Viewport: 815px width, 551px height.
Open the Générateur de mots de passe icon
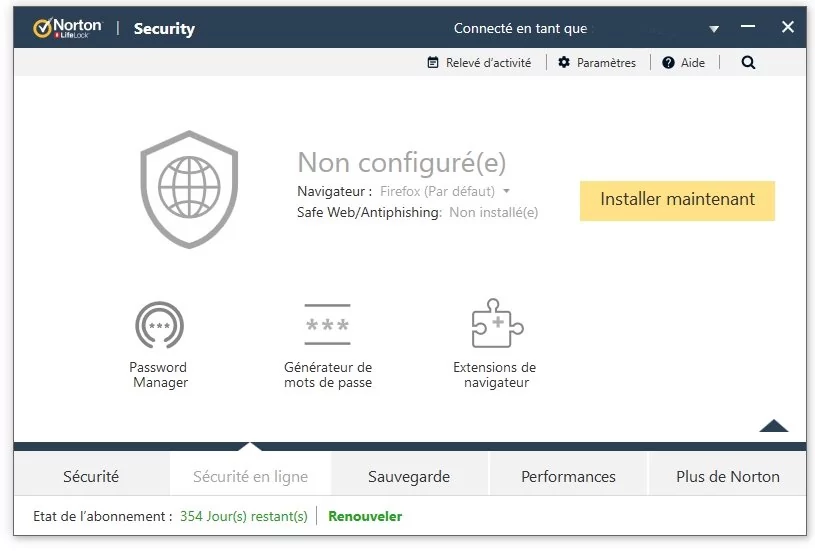[x=327, y=325]
